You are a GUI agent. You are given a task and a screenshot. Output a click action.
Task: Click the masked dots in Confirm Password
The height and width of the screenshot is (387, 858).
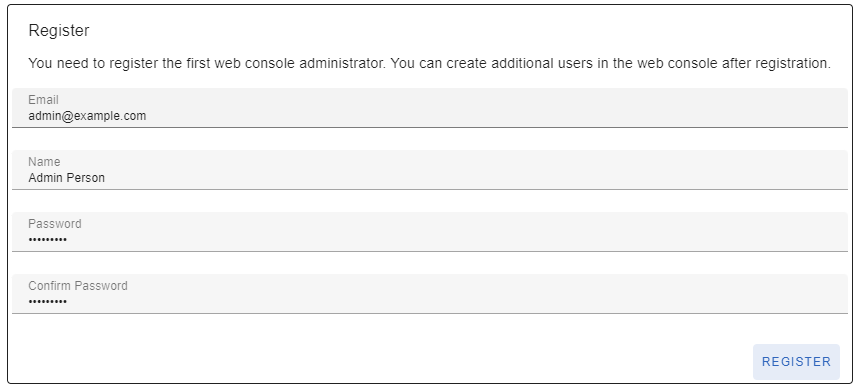pos(48,302)
